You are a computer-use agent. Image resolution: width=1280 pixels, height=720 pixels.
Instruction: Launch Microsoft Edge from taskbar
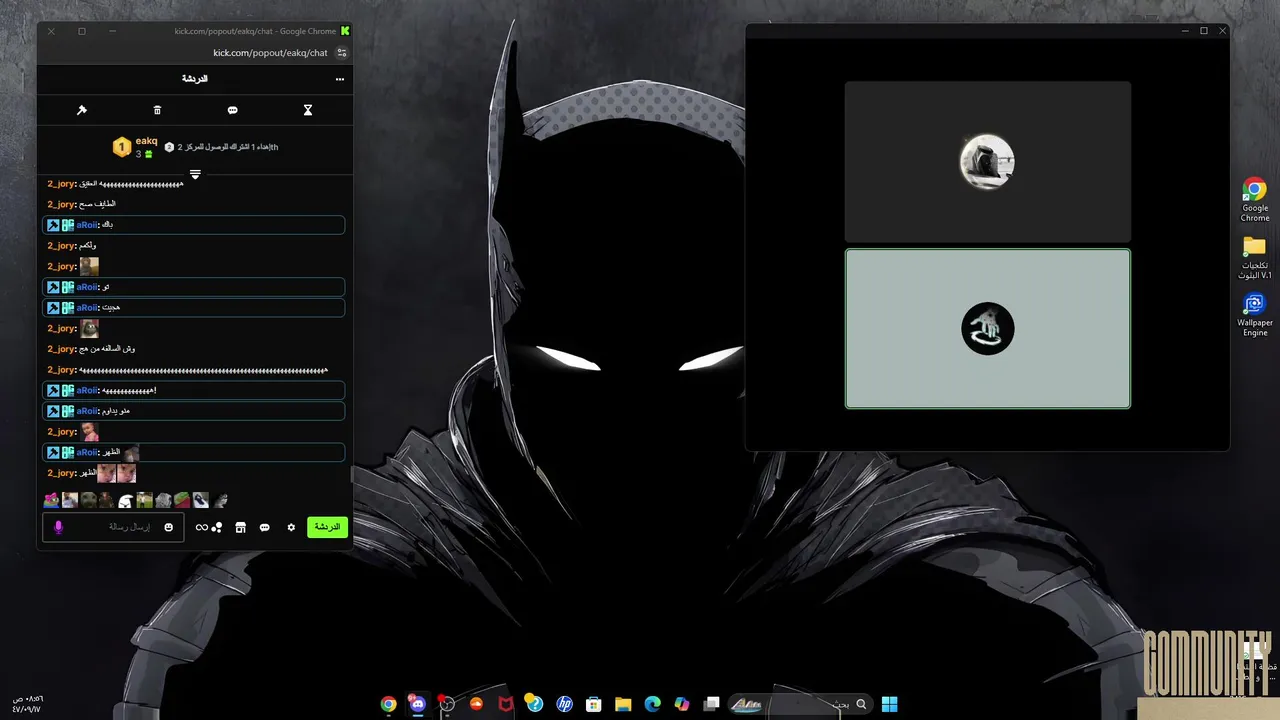click(652, 704)
